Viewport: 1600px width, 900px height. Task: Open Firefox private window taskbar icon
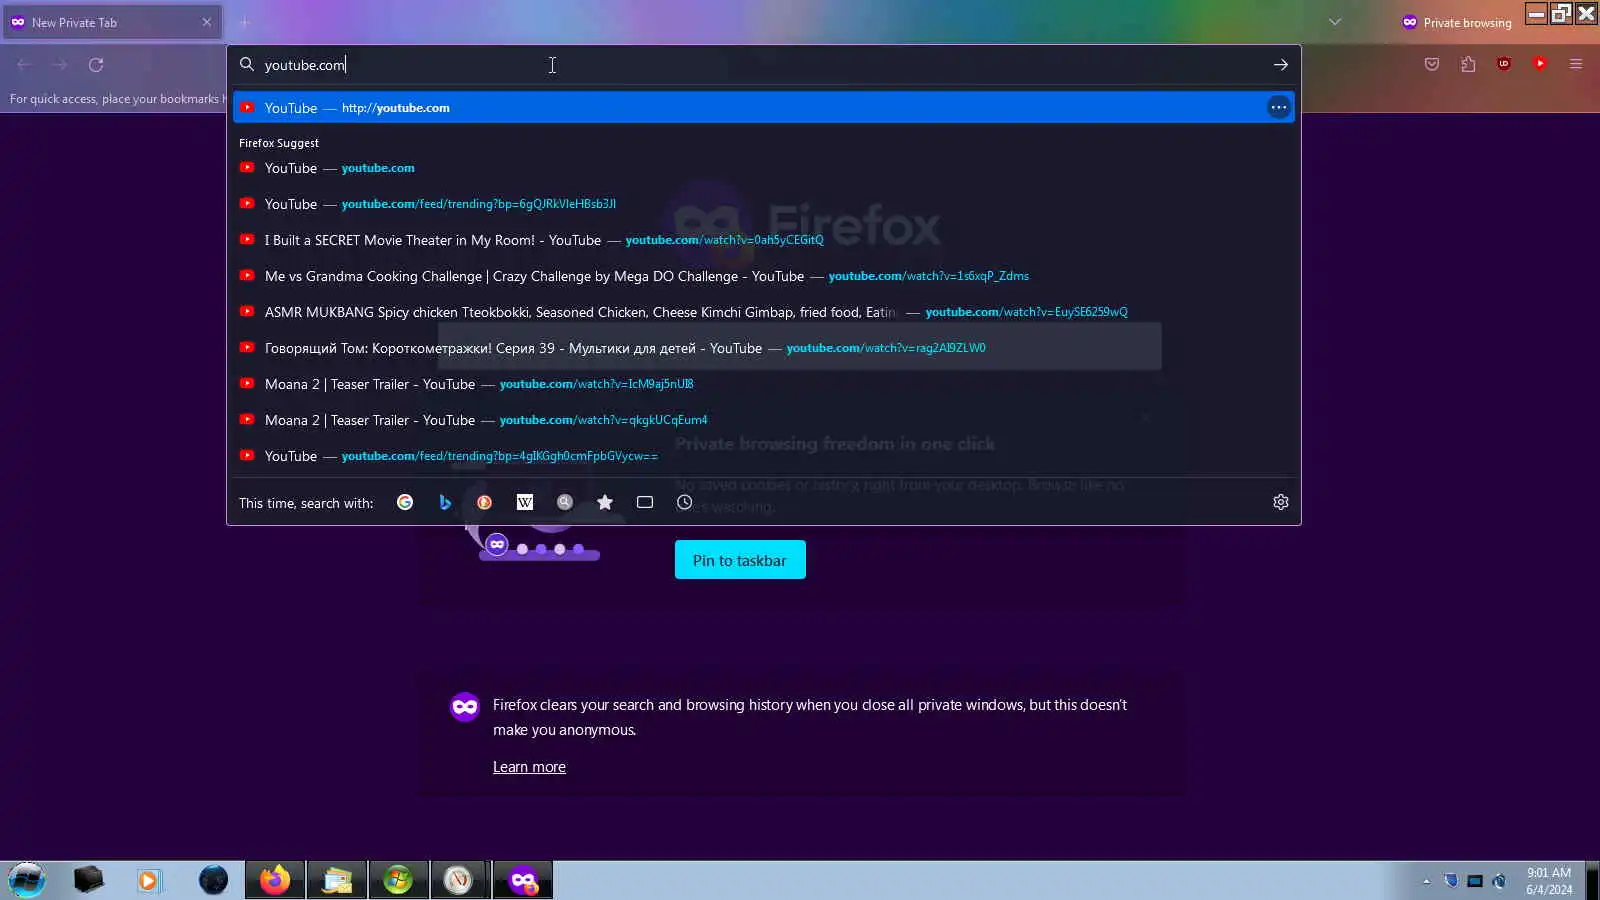point(522,880)
